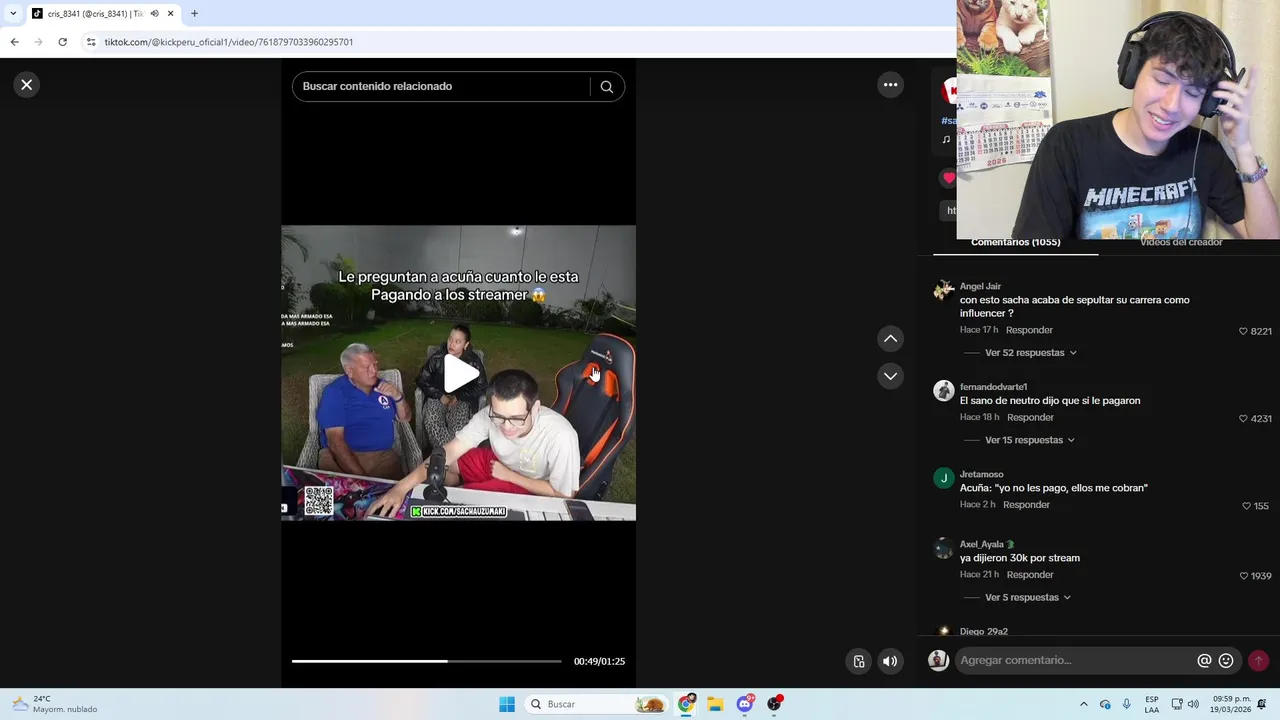Image resolution: width=1280 pixels, height=720 pixels.
Task: Like Angel Jair's comment with 8221 likes
Action: point(1243,331)
